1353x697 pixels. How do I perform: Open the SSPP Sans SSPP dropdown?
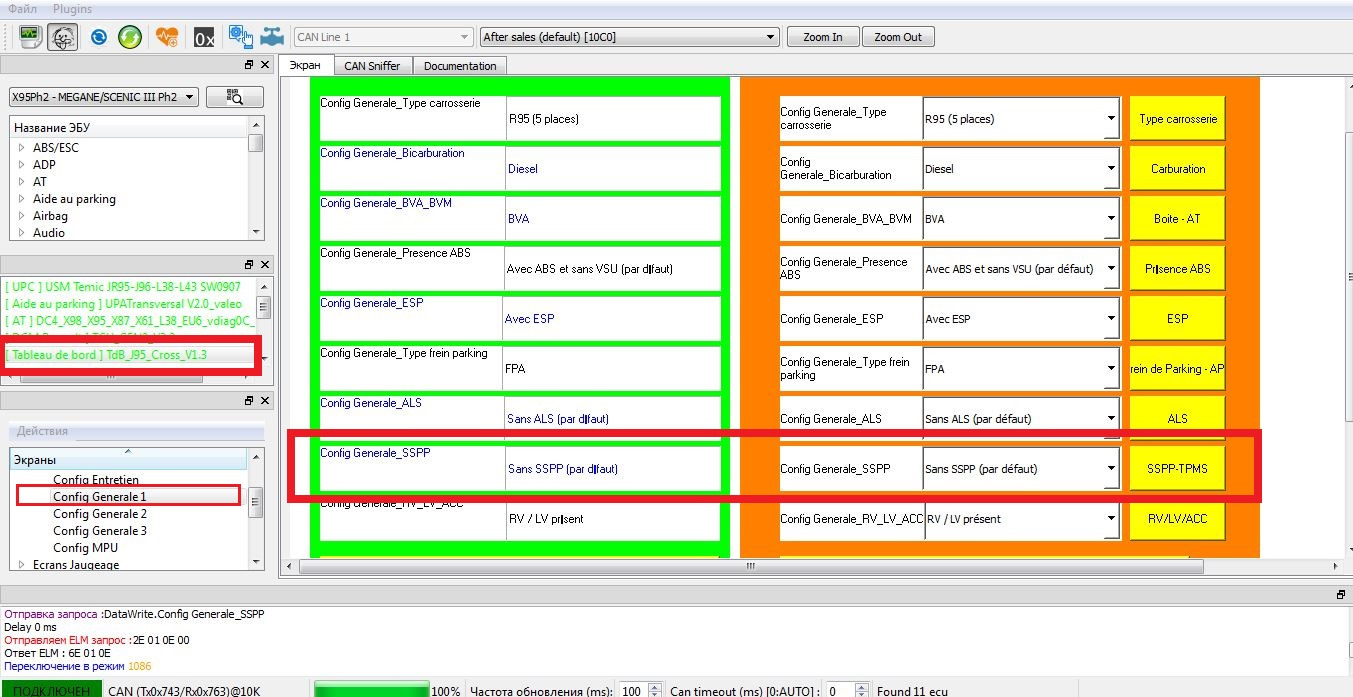(x=1020, y=469)
